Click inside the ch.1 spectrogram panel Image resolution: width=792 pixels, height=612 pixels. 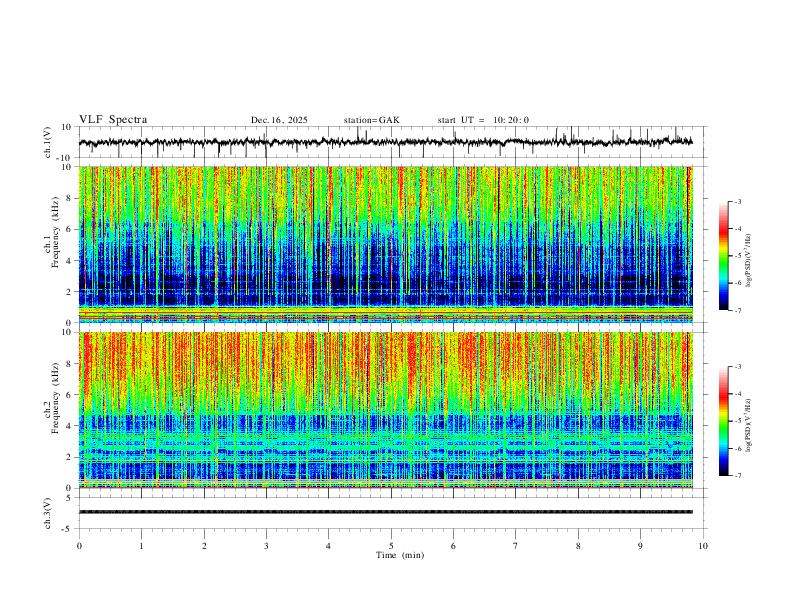pyautogui.click(x=386, y=244)
